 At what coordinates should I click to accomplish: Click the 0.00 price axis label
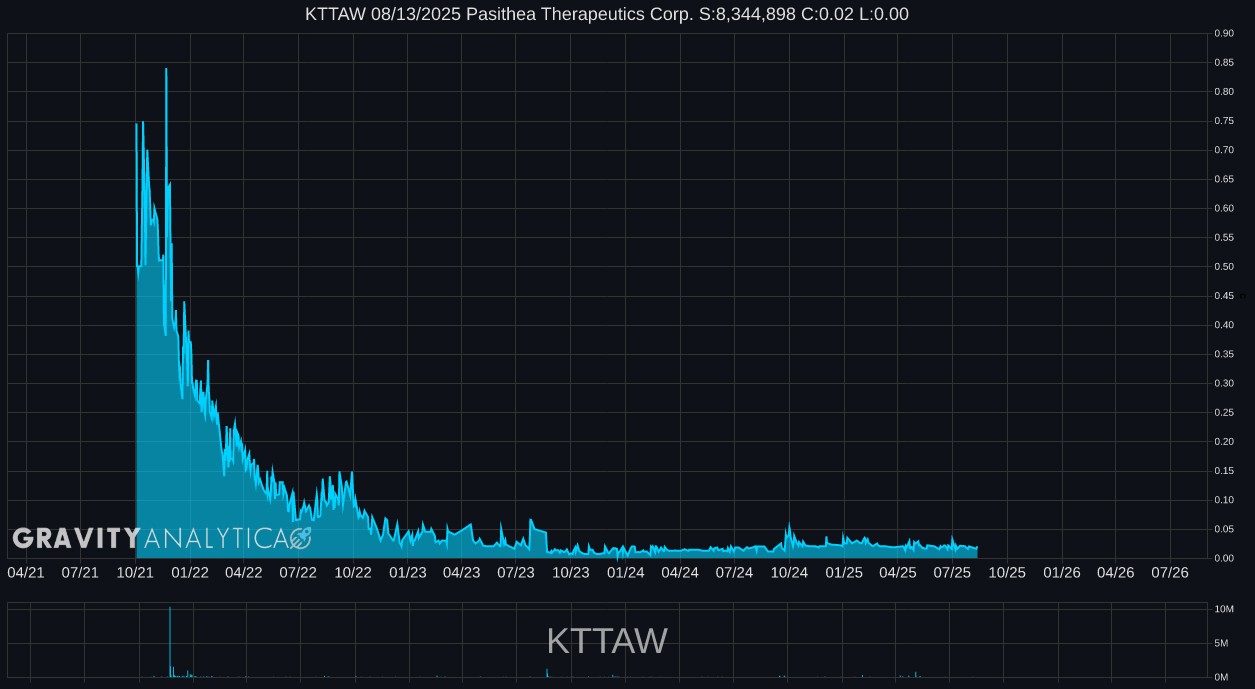pyautogui.click(x=1224, y=558)
